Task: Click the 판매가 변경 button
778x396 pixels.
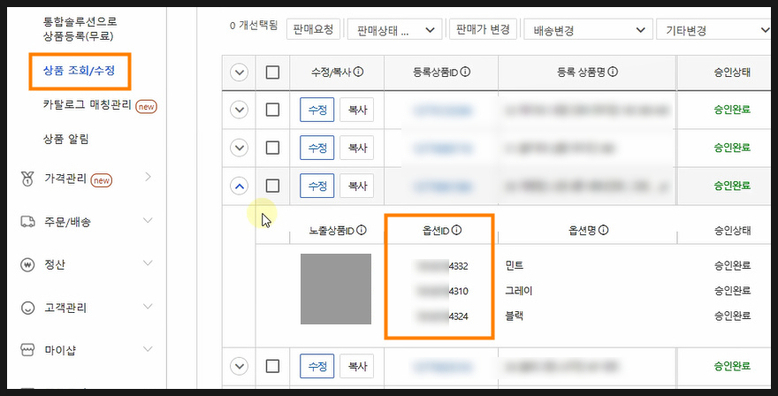Action: pyautogui.click(x=483, y=29)
